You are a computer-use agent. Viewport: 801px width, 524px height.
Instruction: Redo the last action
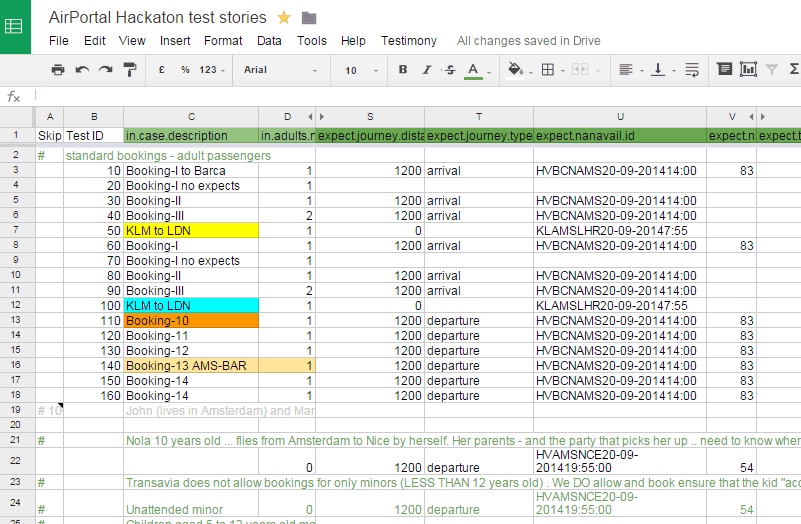point(105,70)
